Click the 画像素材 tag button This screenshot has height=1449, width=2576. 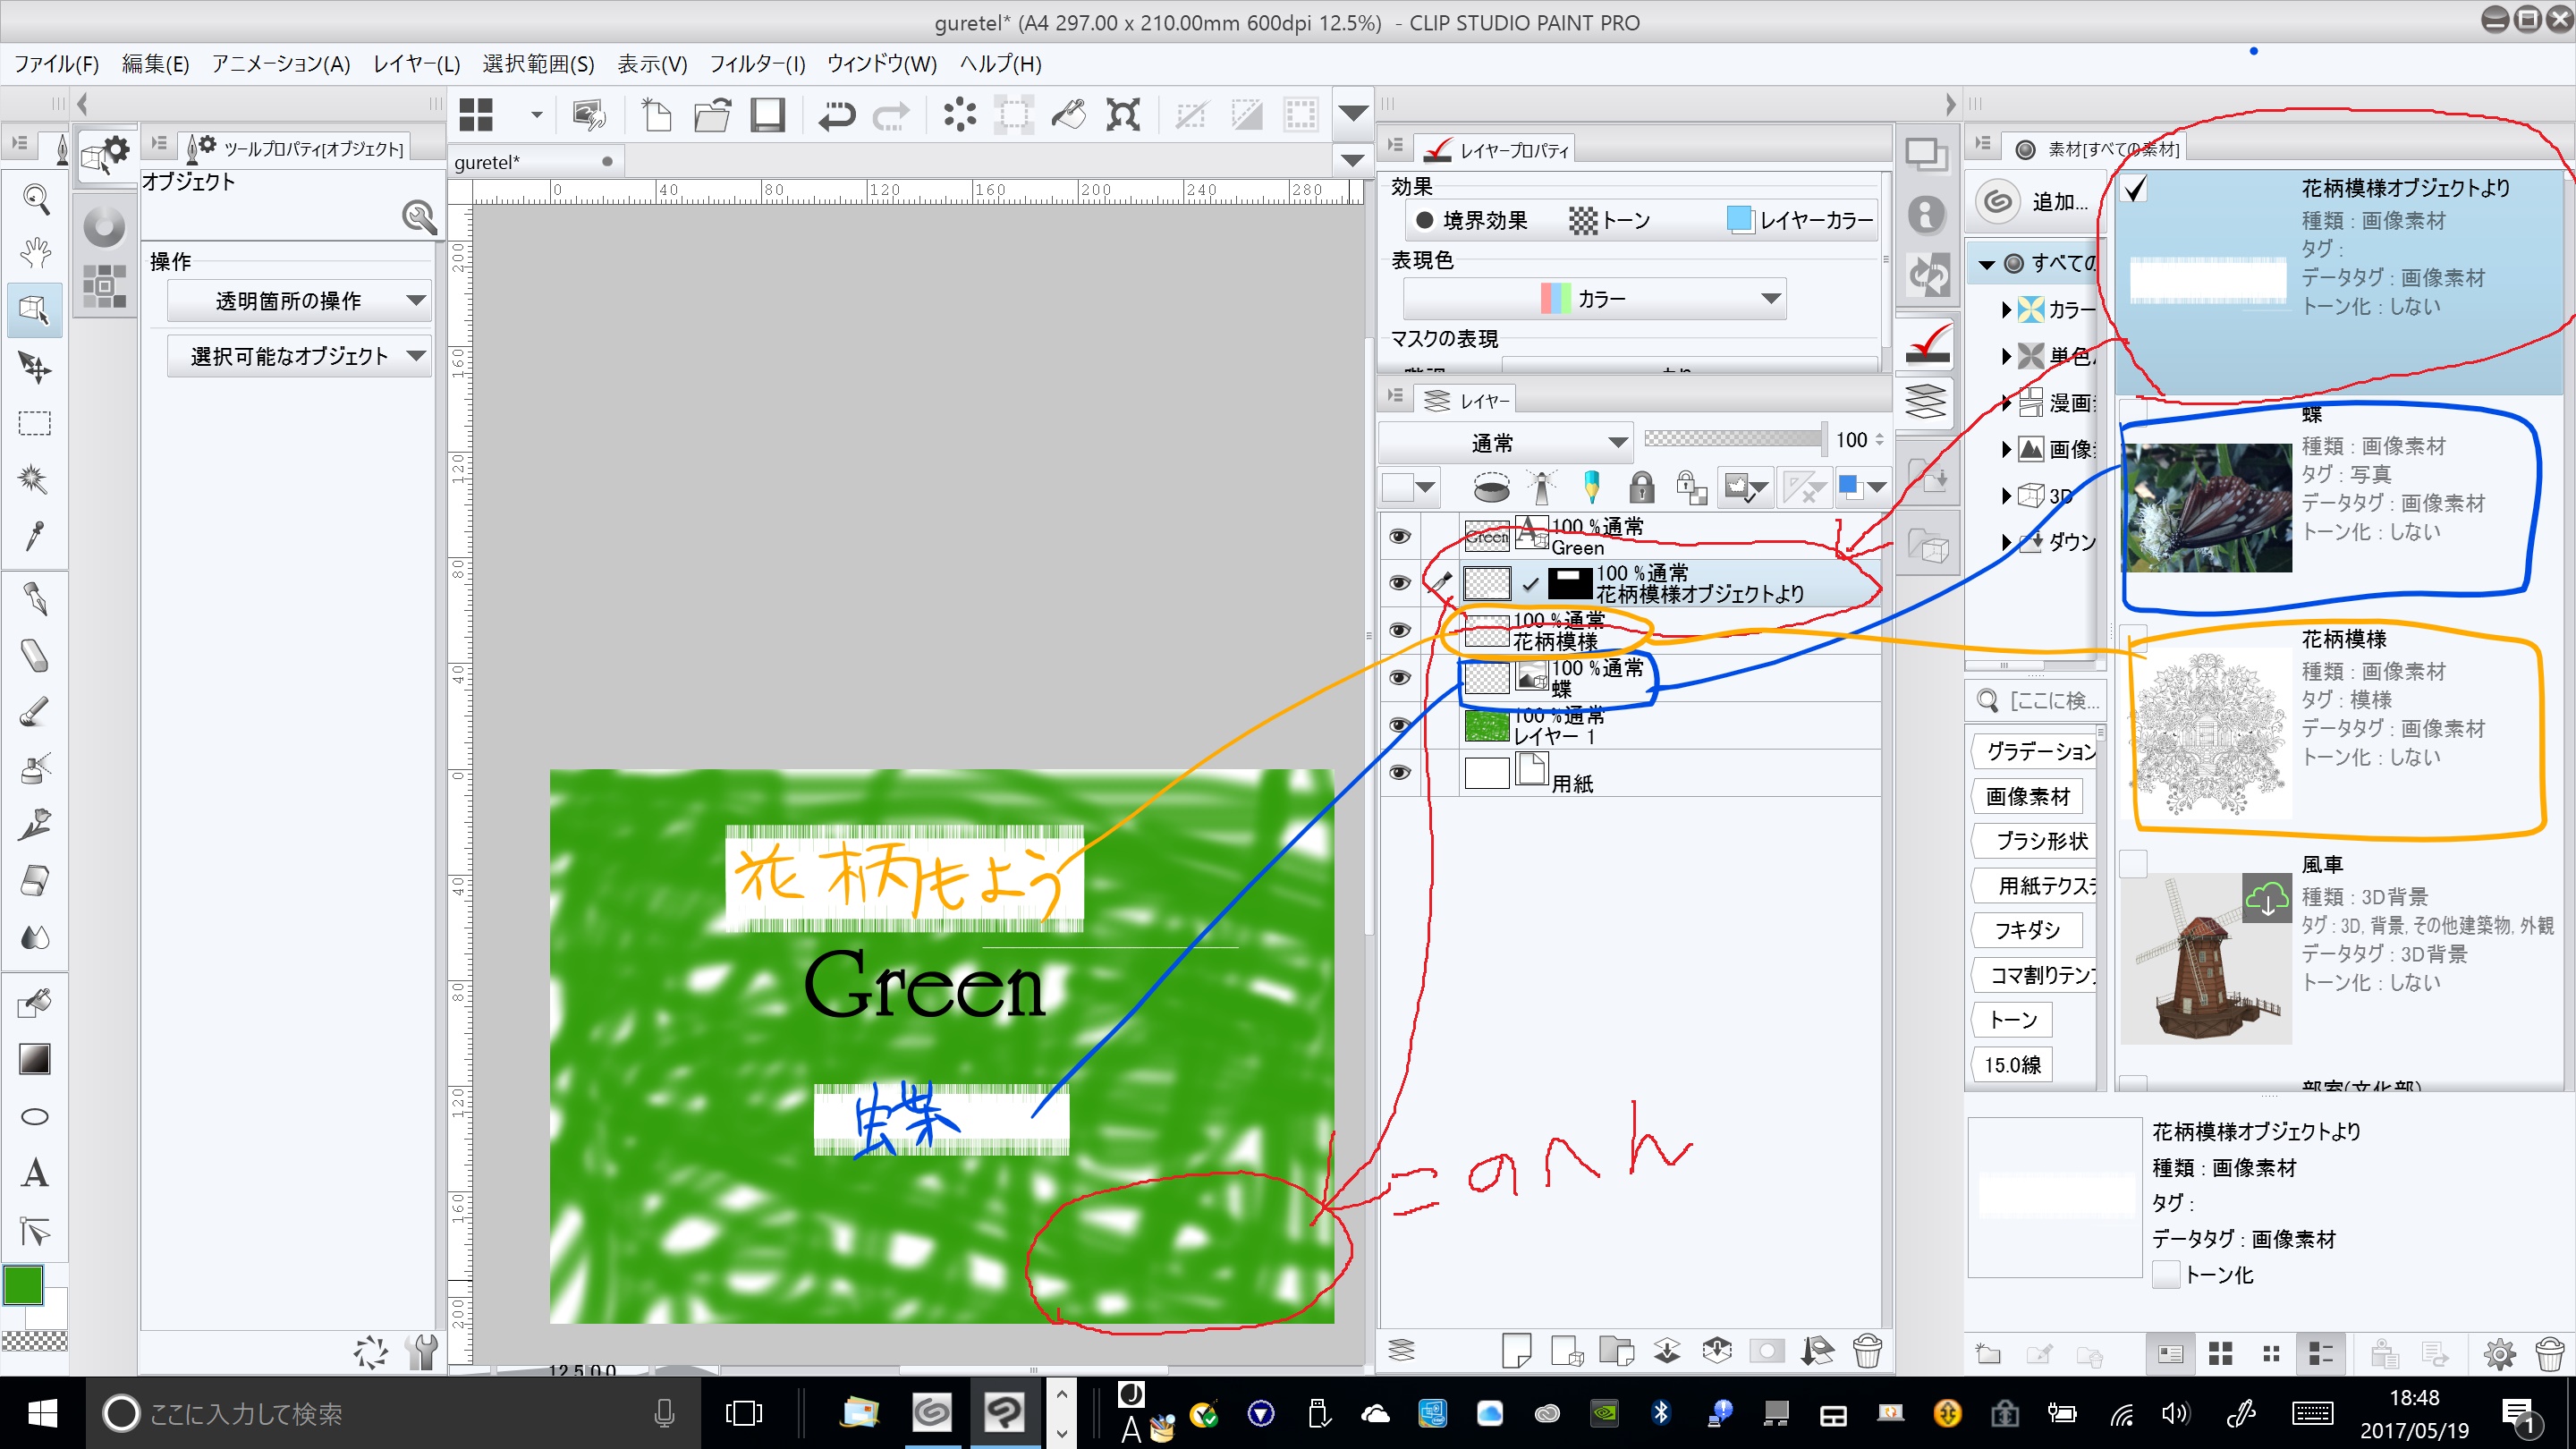click(2027, 797)
